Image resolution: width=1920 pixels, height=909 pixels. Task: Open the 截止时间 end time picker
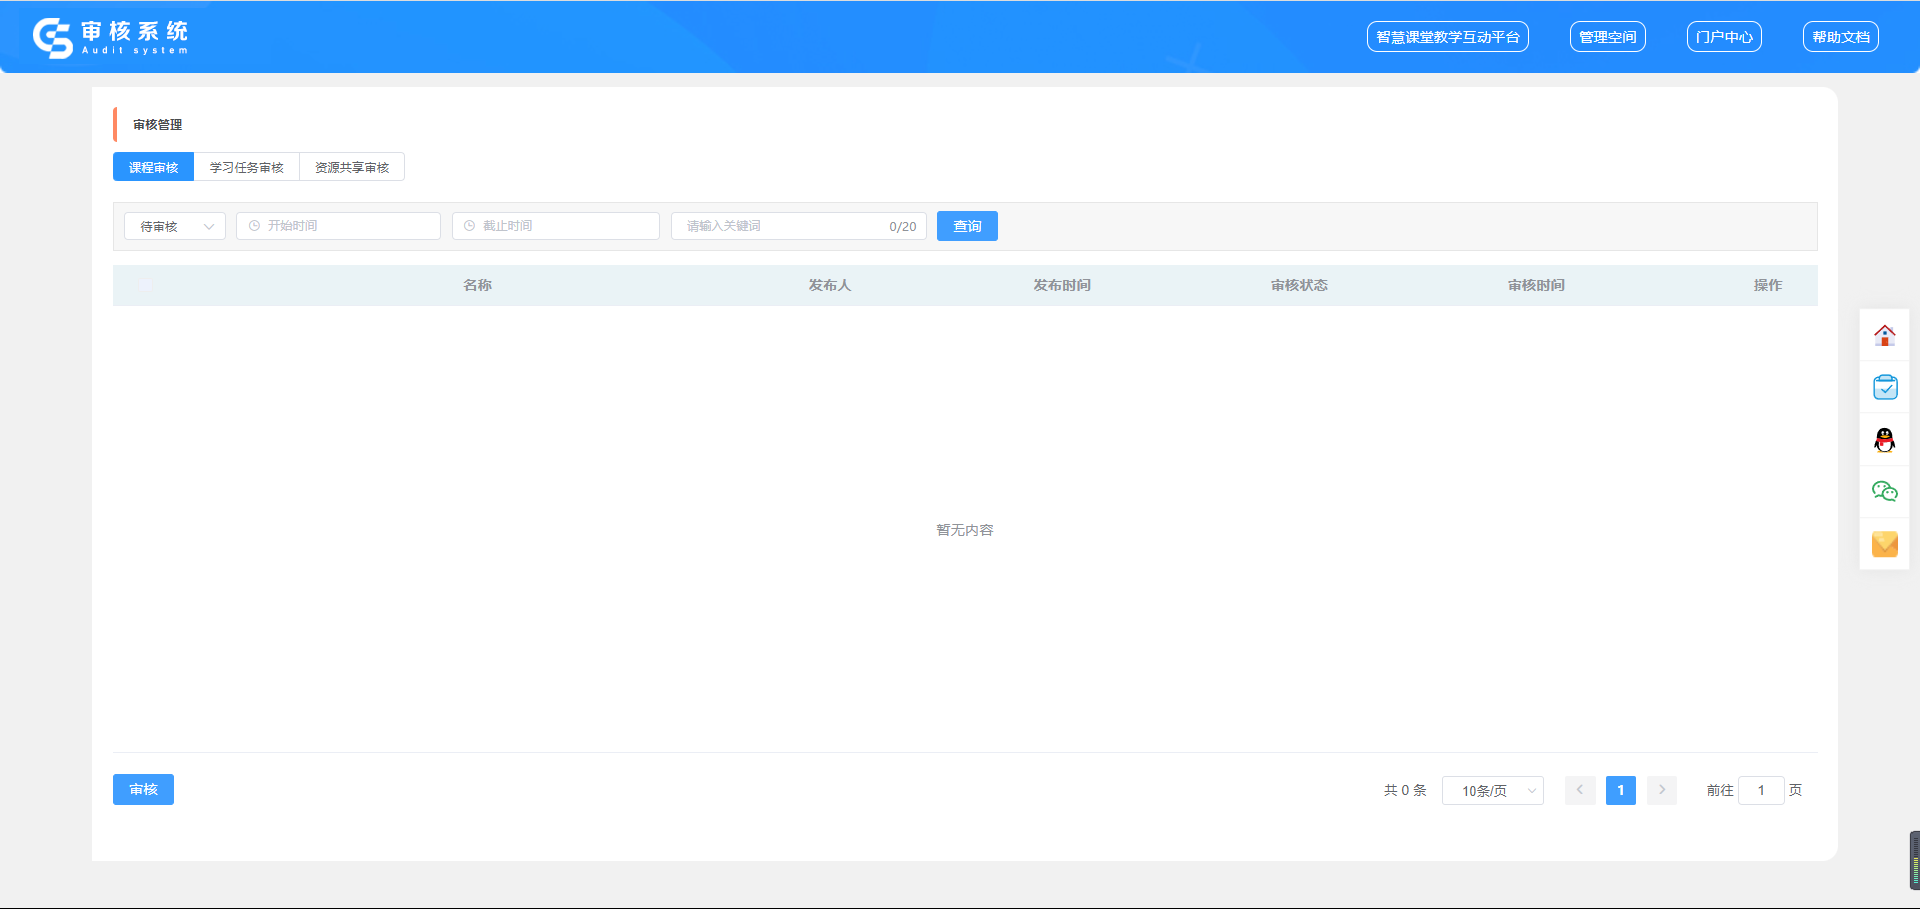pyautogui.click(x=555, y=226)
